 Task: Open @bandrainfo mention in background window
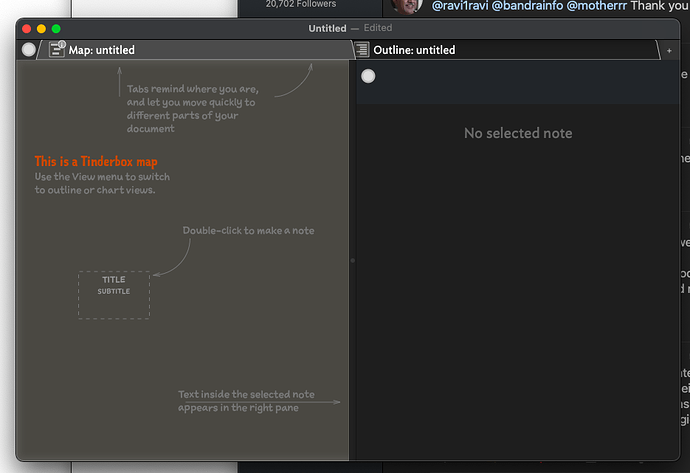[x=527, y=6]
